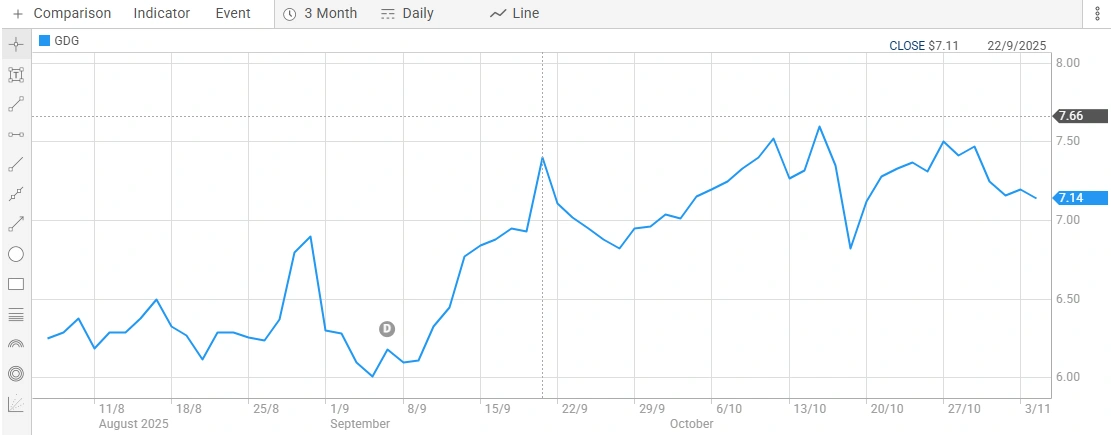
Task: Open the vertical dots more-options menu
Action: (1097, 14)
